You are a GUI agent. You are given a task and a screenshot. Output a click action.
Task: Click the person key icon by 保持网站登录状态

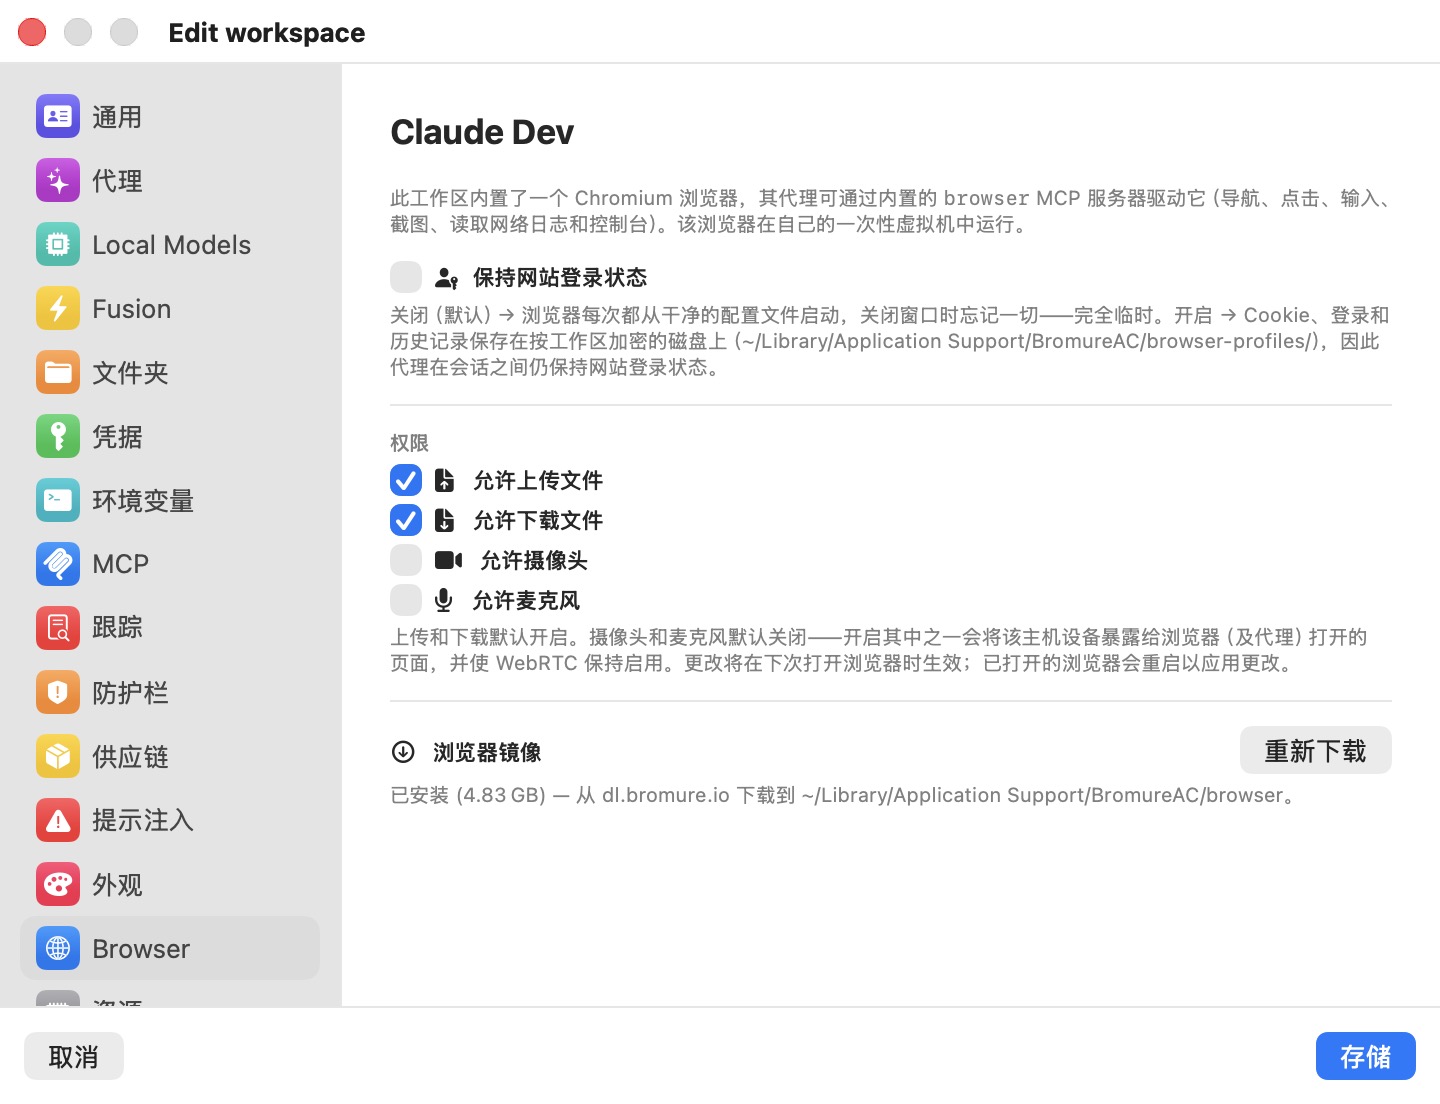tap(446, 278)
